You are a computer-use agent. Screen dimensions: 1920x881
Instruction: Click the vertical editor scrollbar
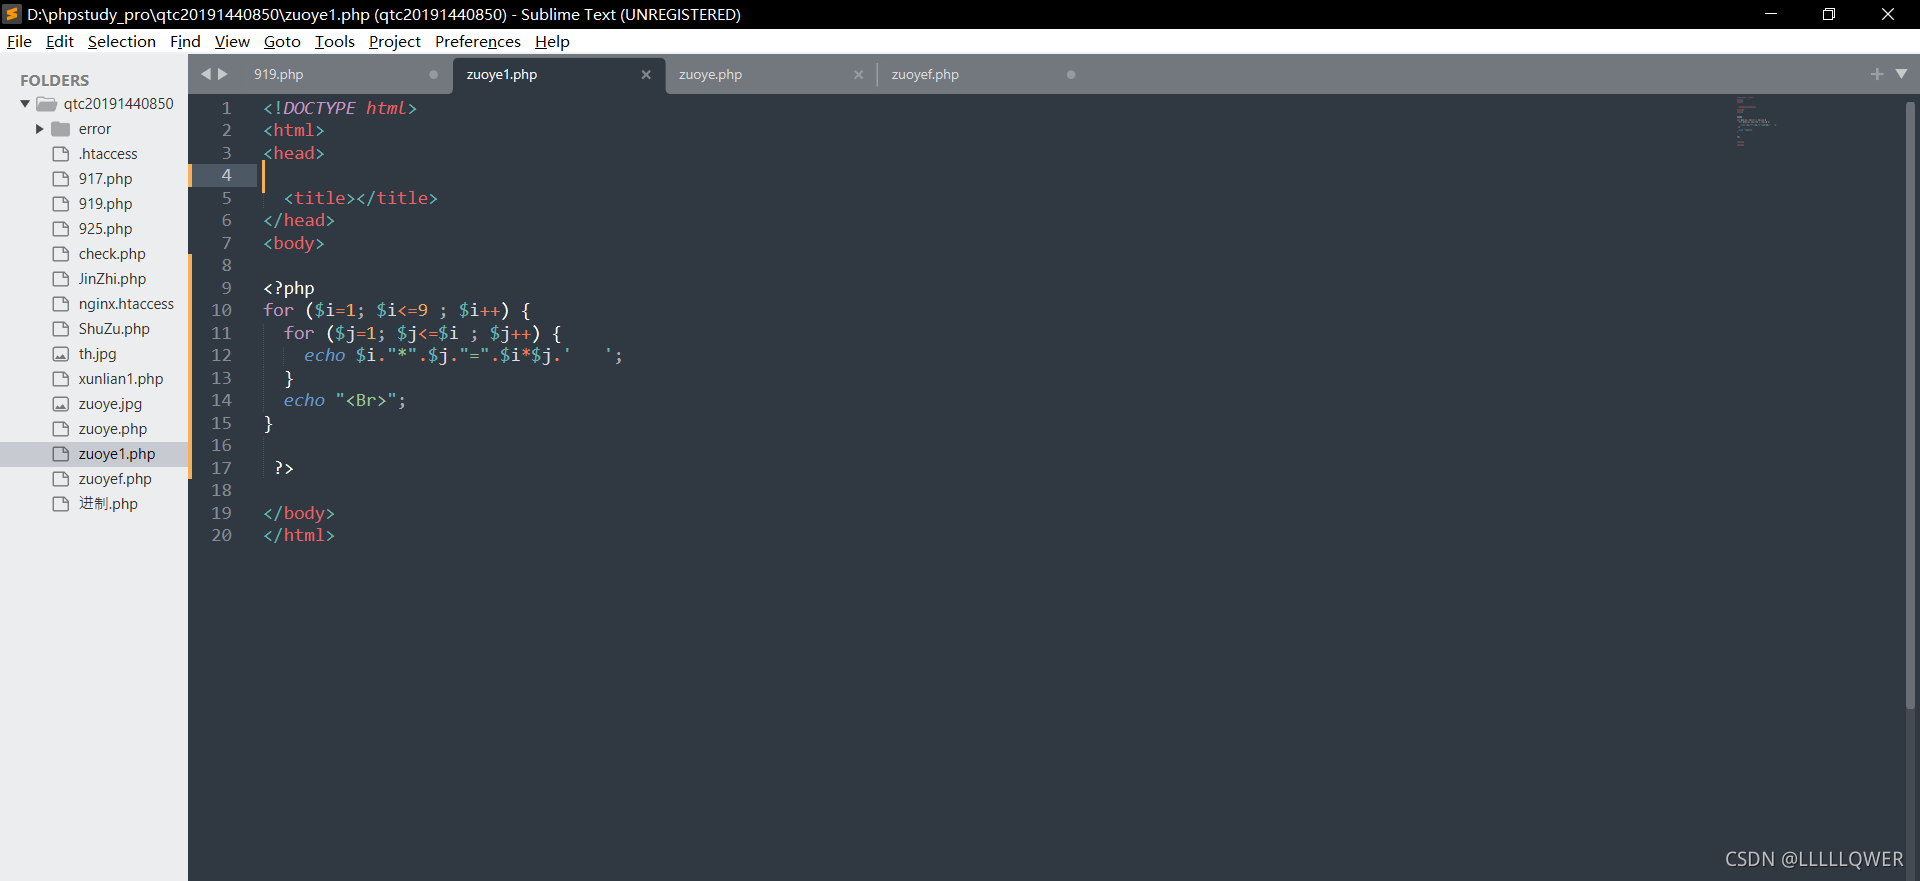(x=1910, y=405)
